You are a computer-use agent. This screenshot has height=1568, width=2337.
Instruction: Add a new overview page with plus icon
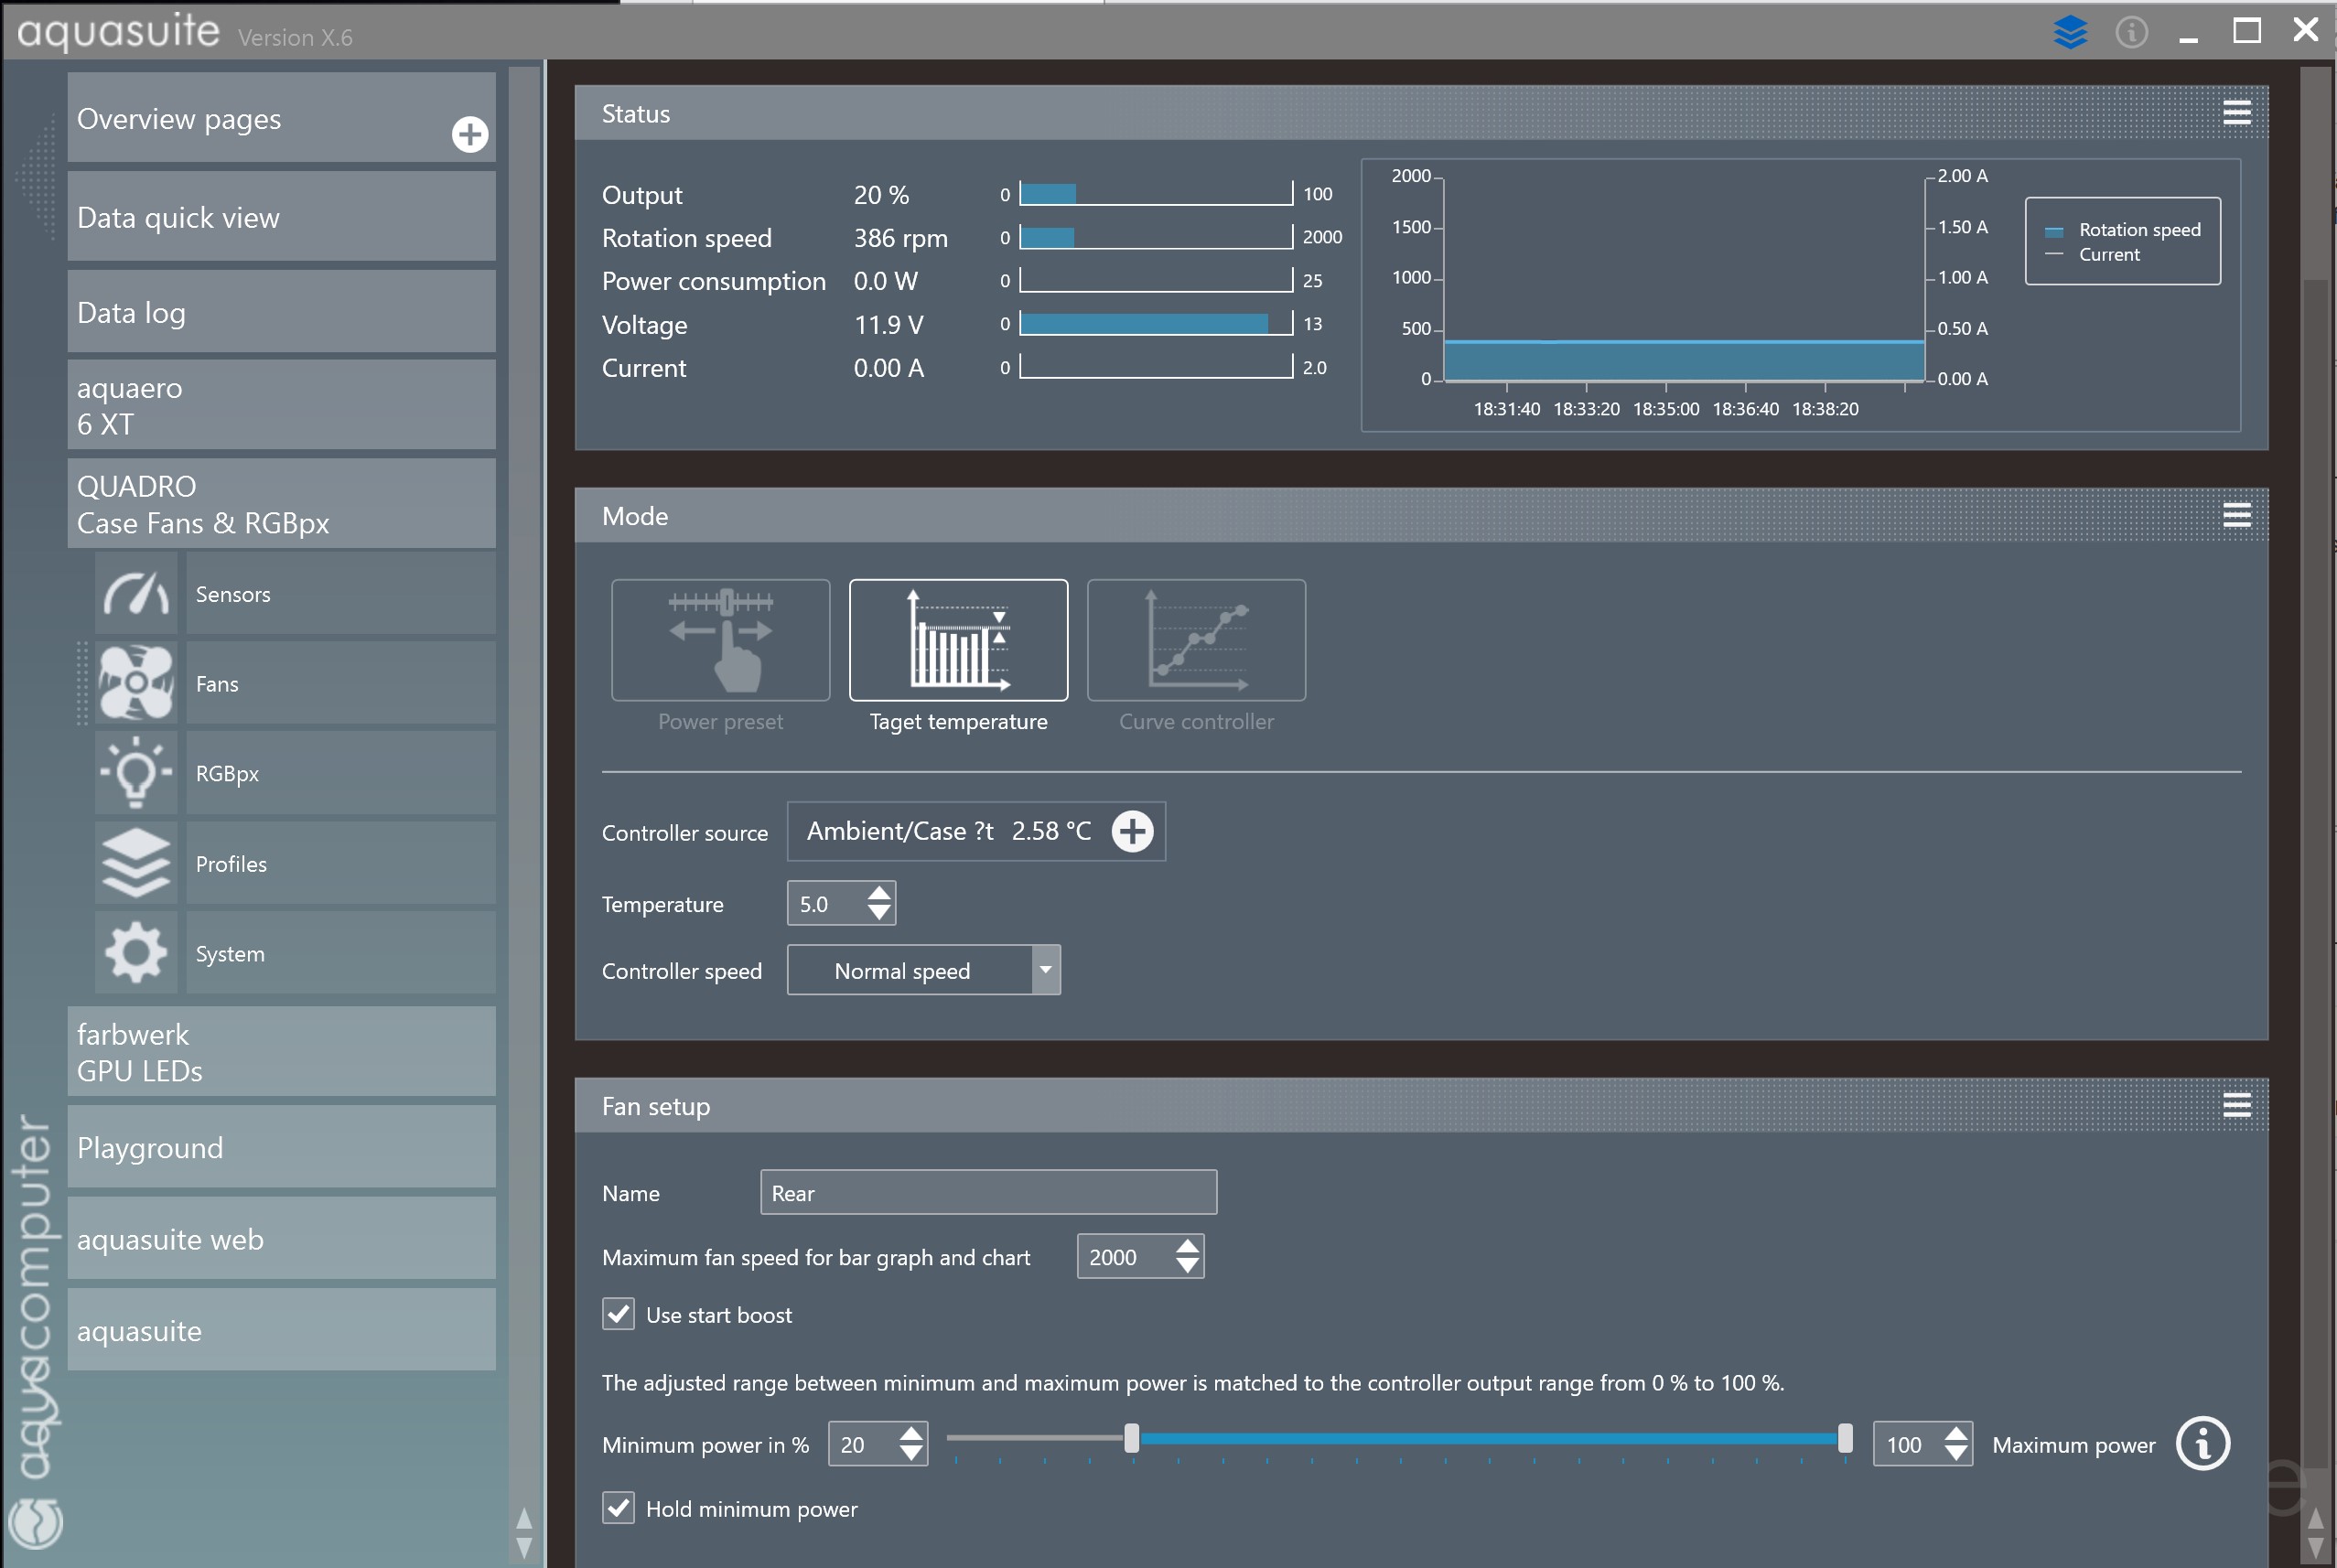469,134
